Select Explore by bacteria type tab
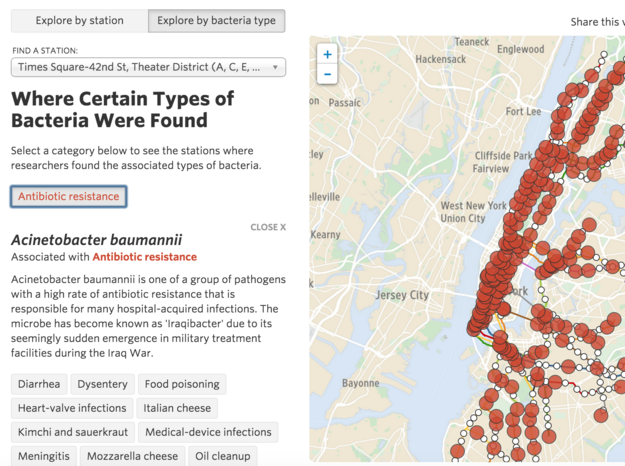The image size is (625, 466). 216,21
